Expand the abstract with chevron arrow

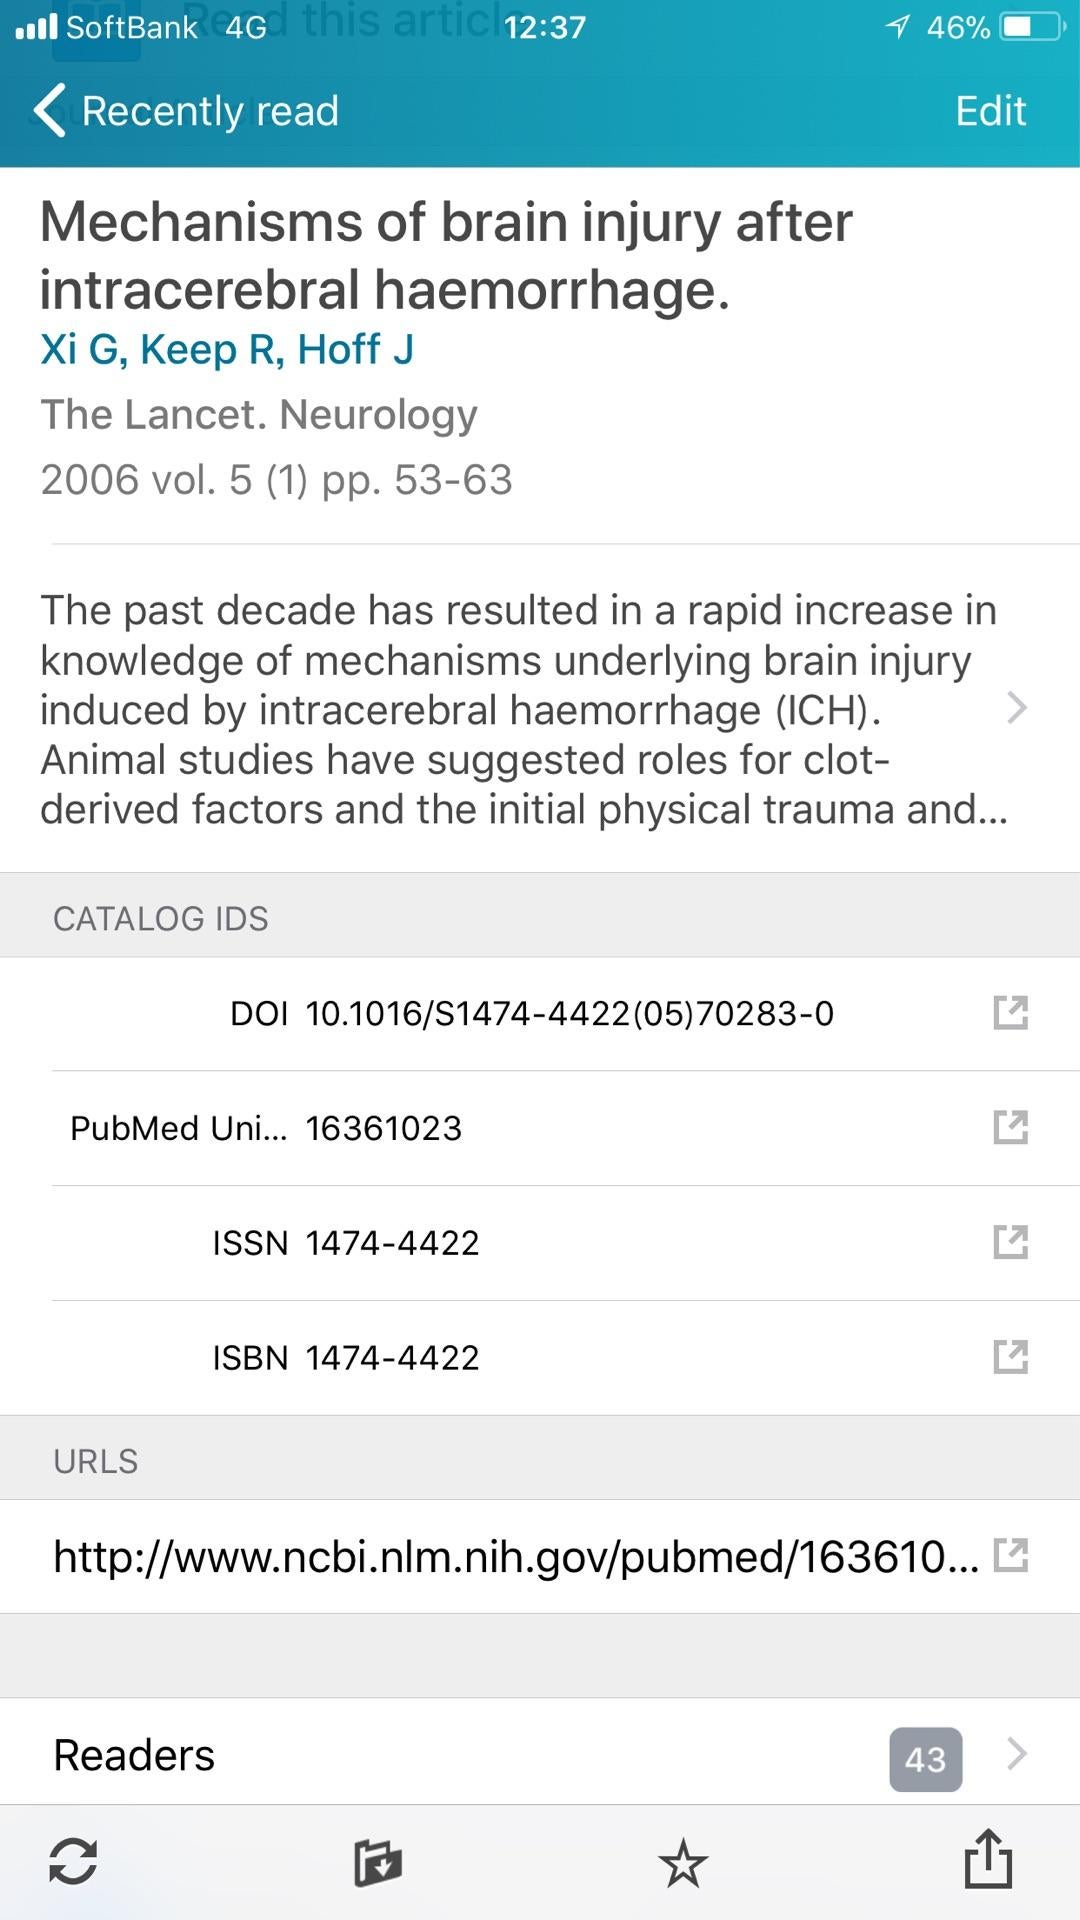pyautogui.click(x=1016, y=708)
